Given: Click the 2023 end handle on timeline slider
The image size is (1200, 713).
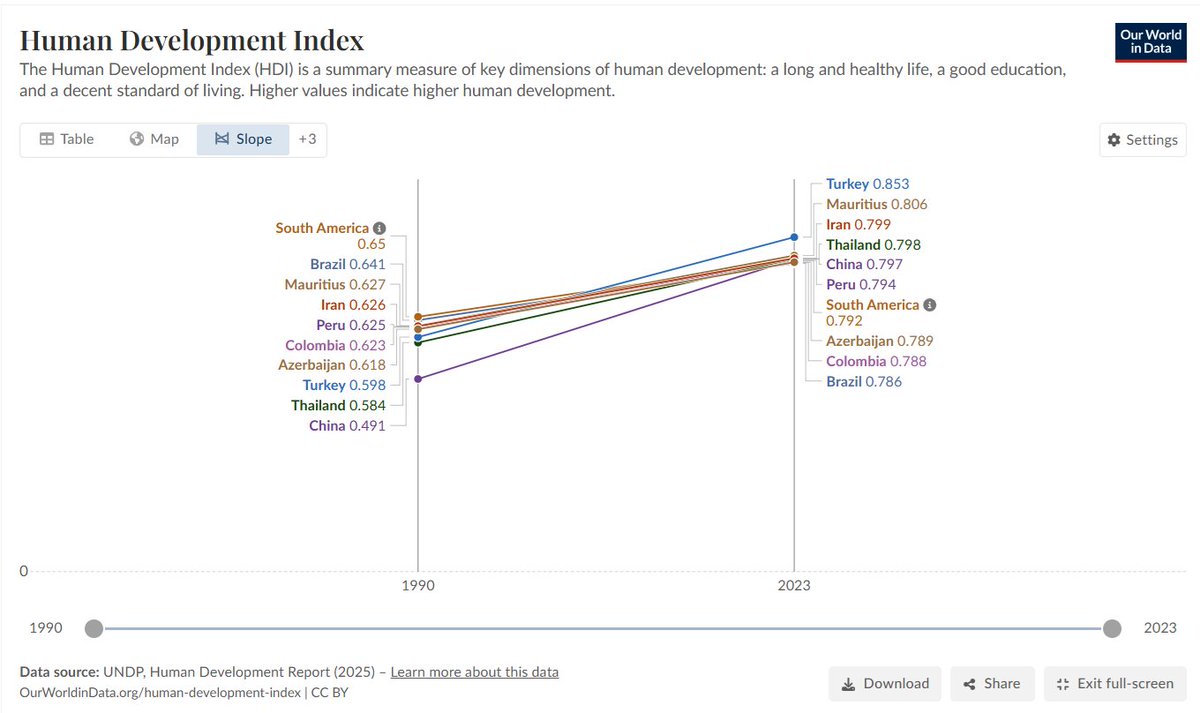Looking at the screenshot, I should pos(1112,628).
